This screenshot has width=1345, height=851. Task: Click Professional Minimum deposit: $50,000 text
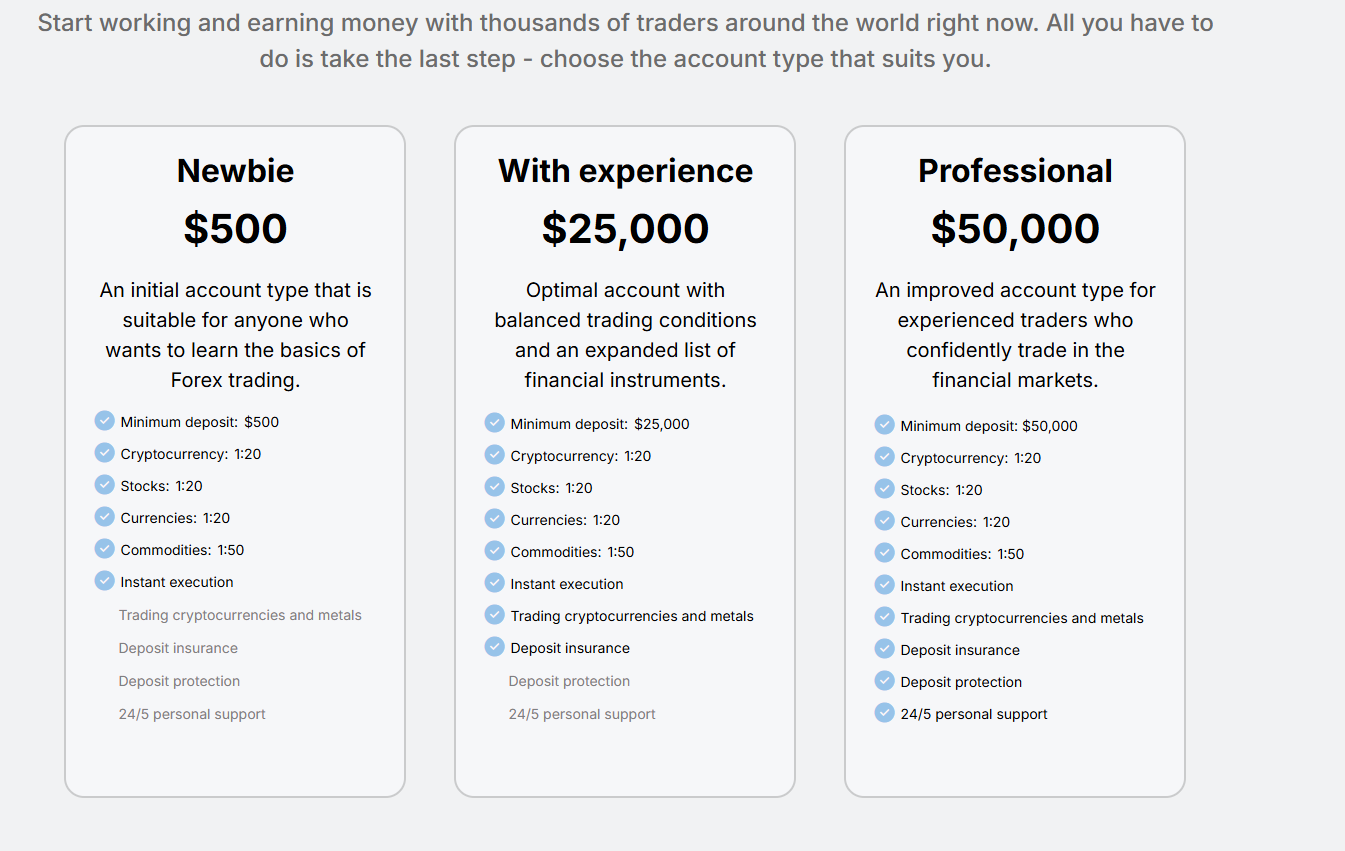click(x=989, y=426)
